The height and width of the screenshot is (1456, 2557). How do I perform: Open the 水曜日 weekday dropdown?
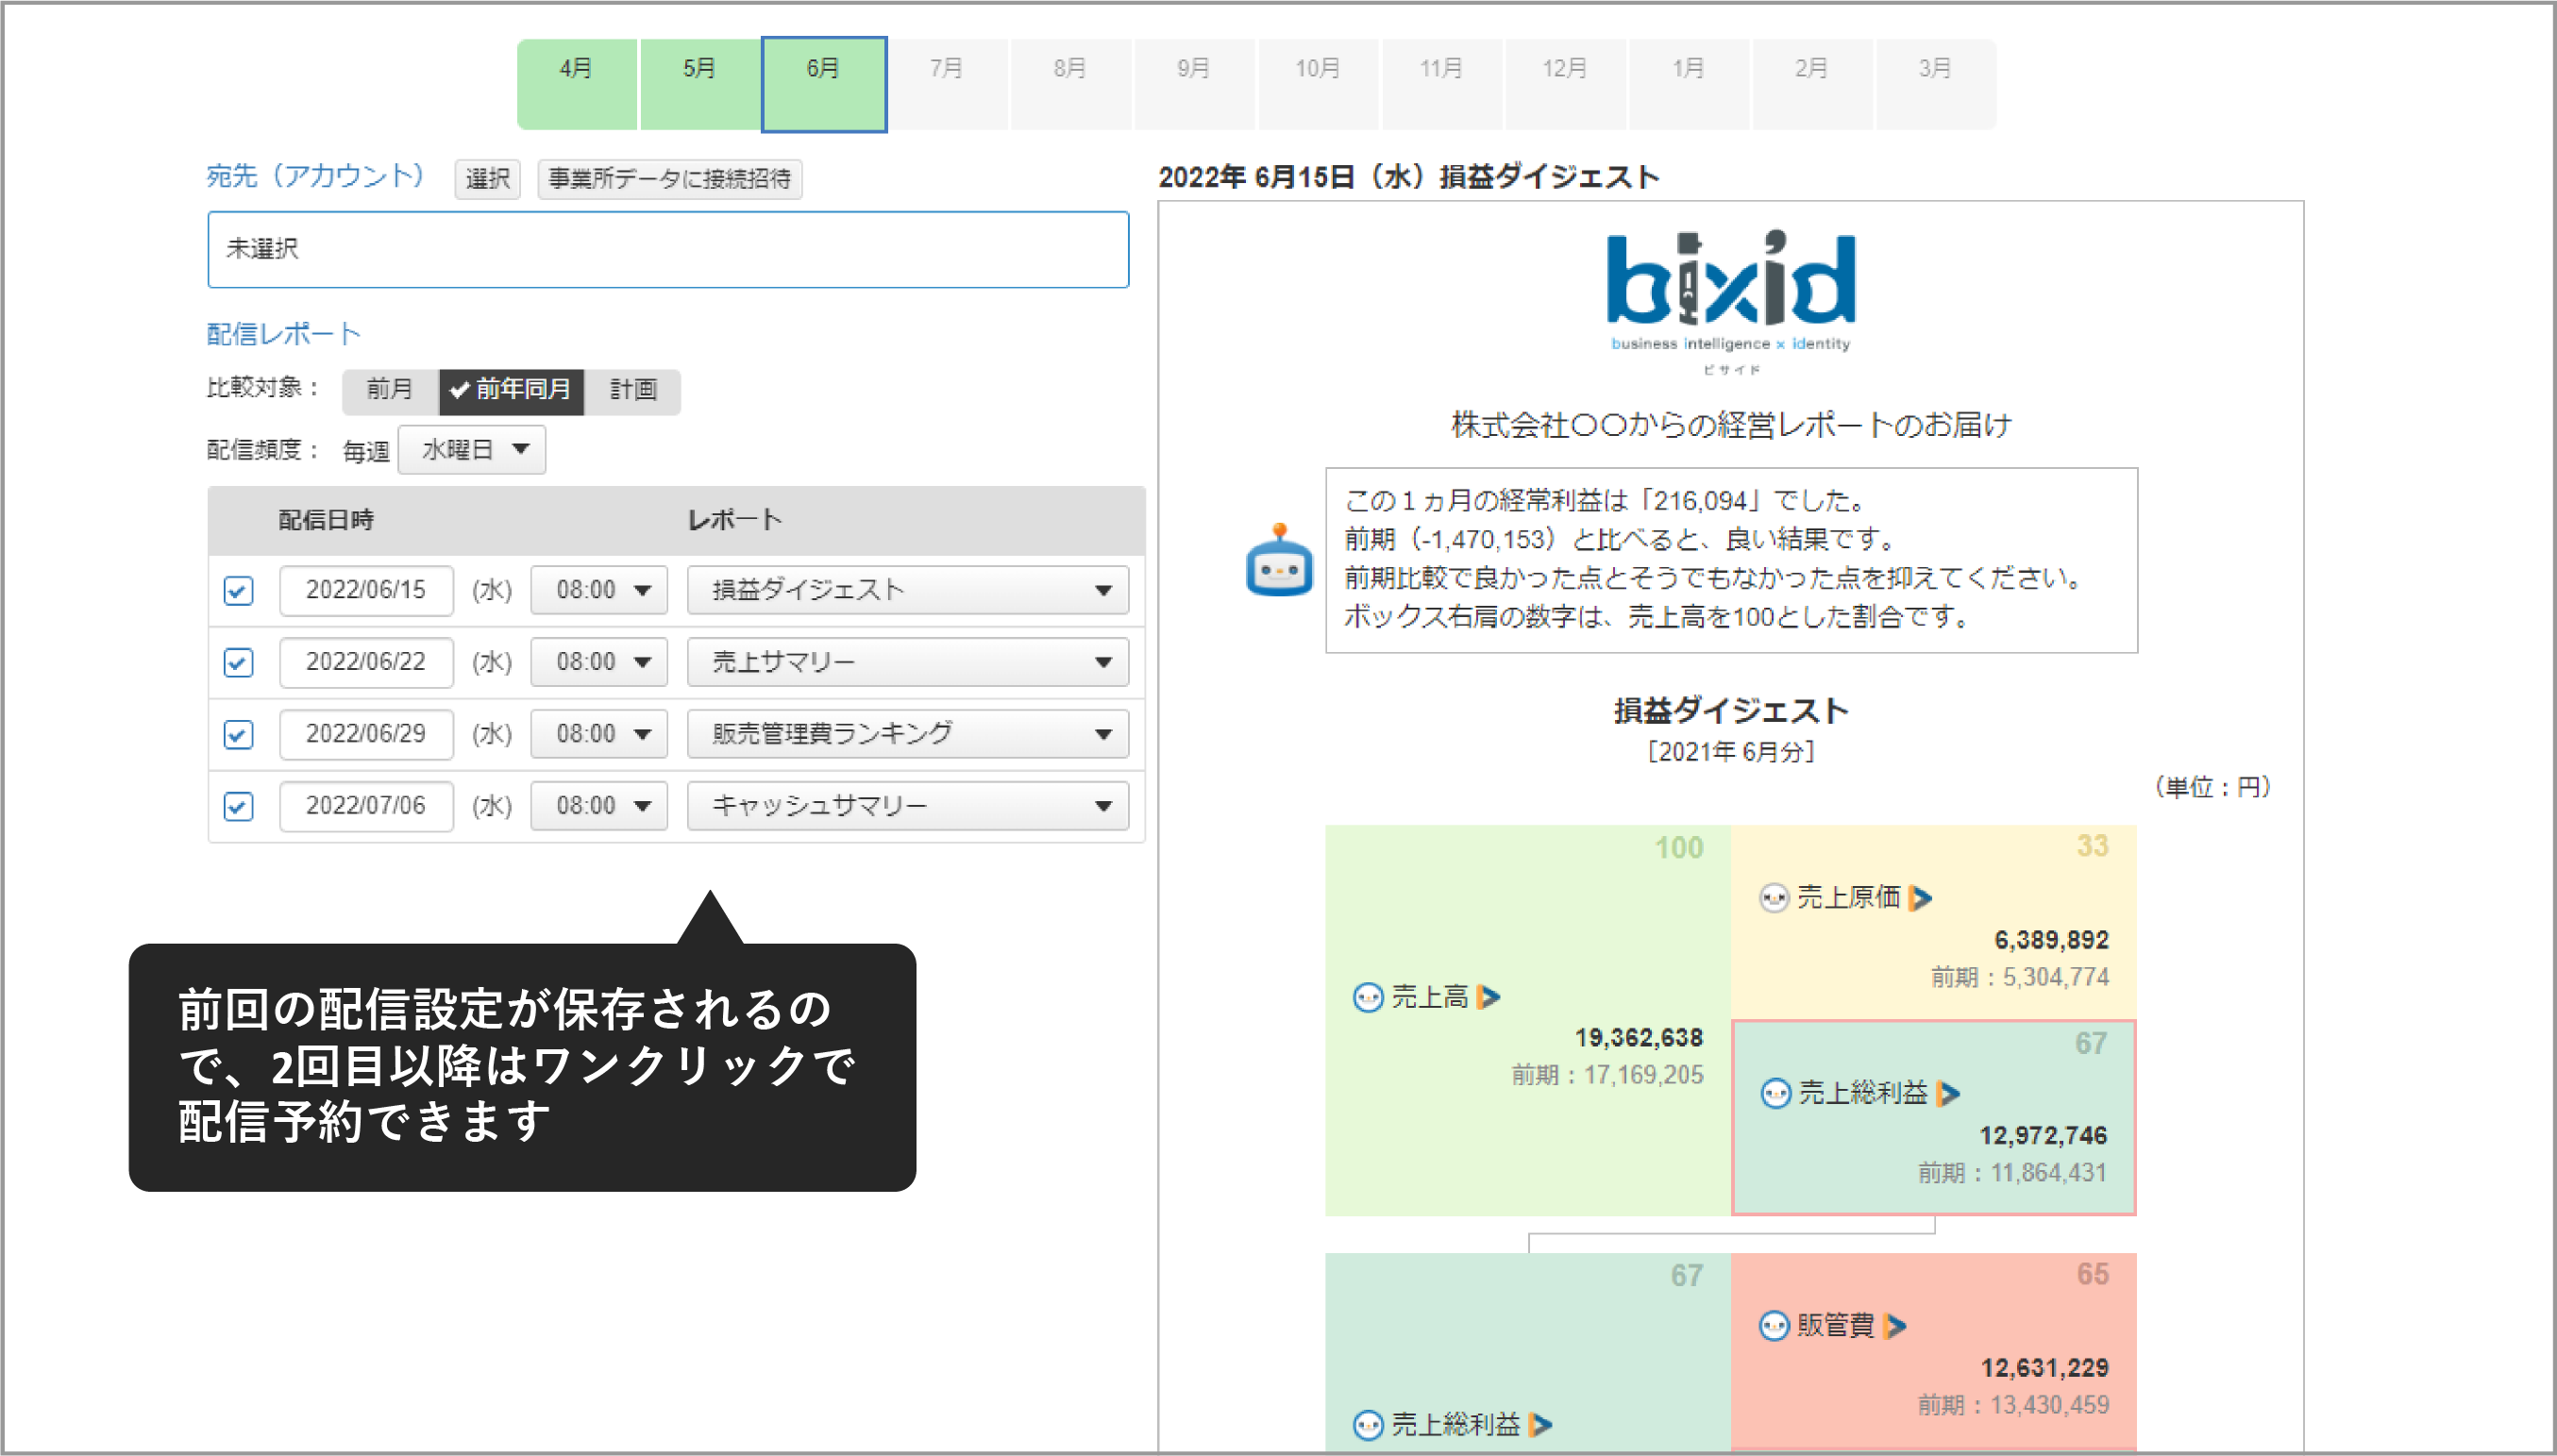(472, 450)
